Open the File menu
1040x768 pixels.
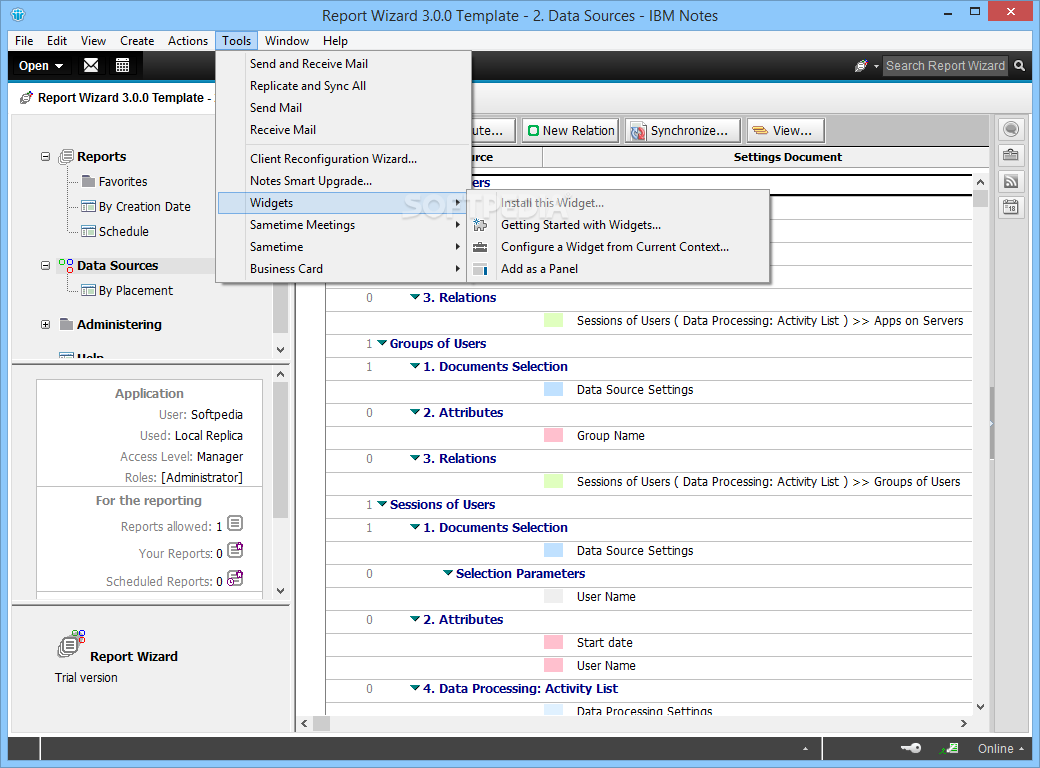(x=24, y=40)
